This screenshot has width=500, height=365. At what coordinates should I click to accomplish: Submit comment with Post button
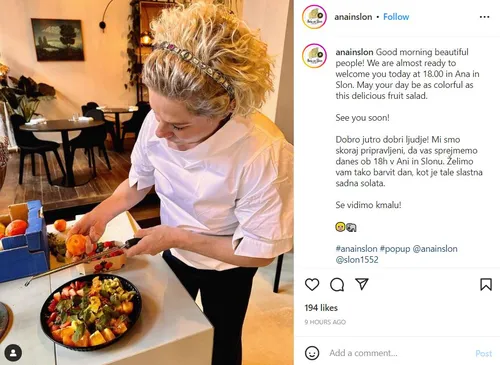[x=483, y=353]
